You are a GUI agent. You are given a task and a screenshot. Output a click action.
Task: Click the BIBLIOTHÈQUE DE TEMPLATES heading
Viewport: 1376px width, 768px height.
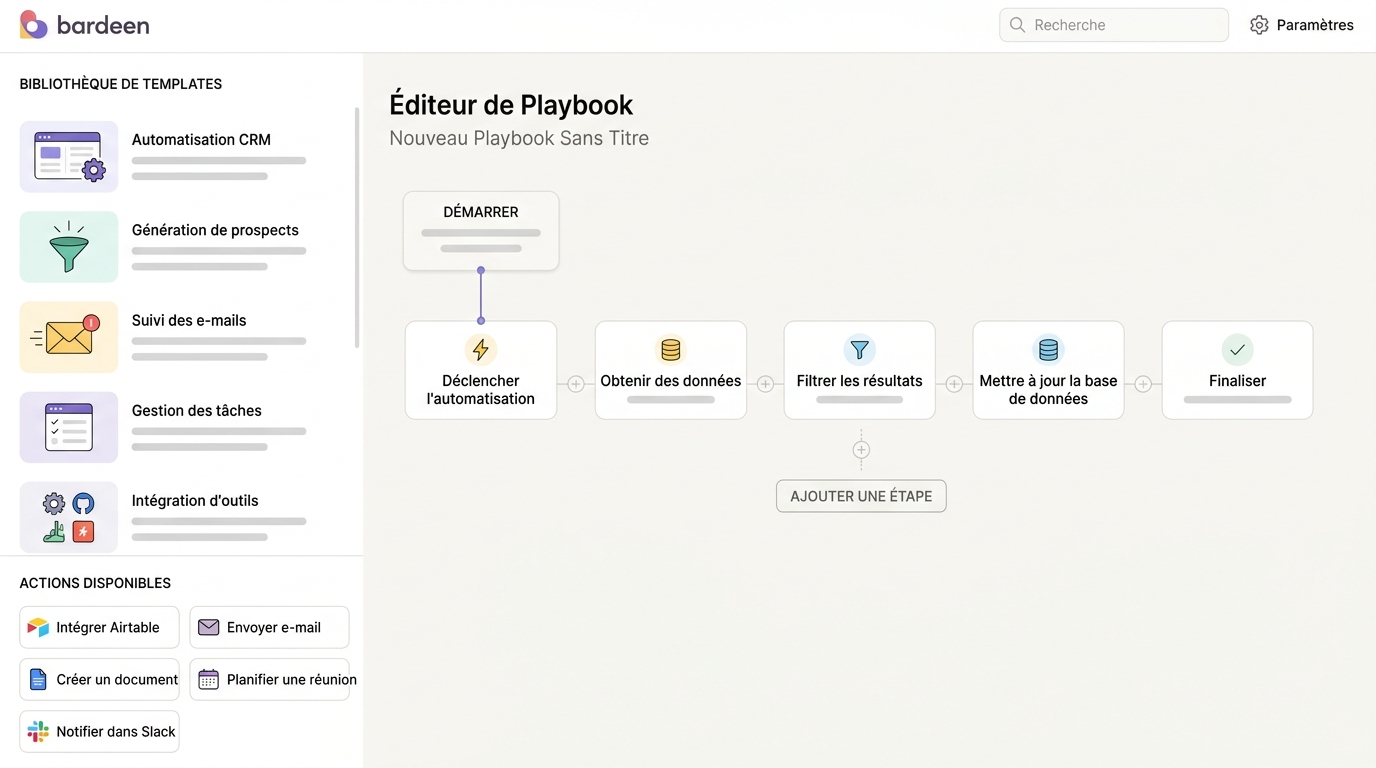pos(121,84)
